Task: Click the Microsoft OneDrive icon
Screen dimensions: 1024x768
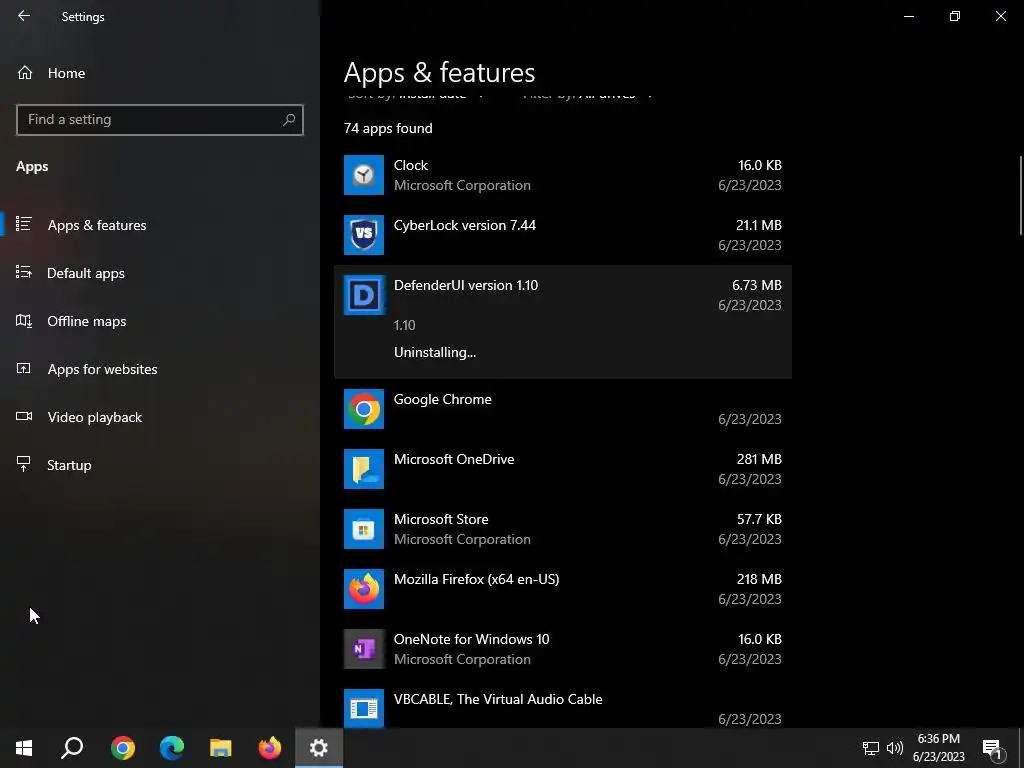Action: 364,469
